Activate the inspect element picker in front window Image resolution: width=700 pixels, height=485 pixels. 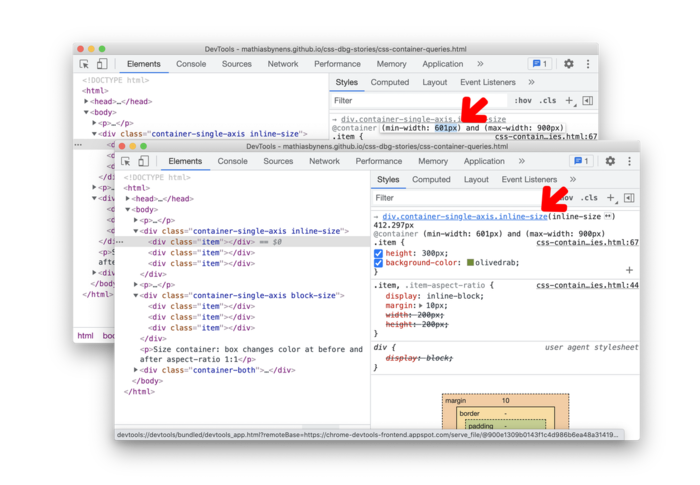127,161
